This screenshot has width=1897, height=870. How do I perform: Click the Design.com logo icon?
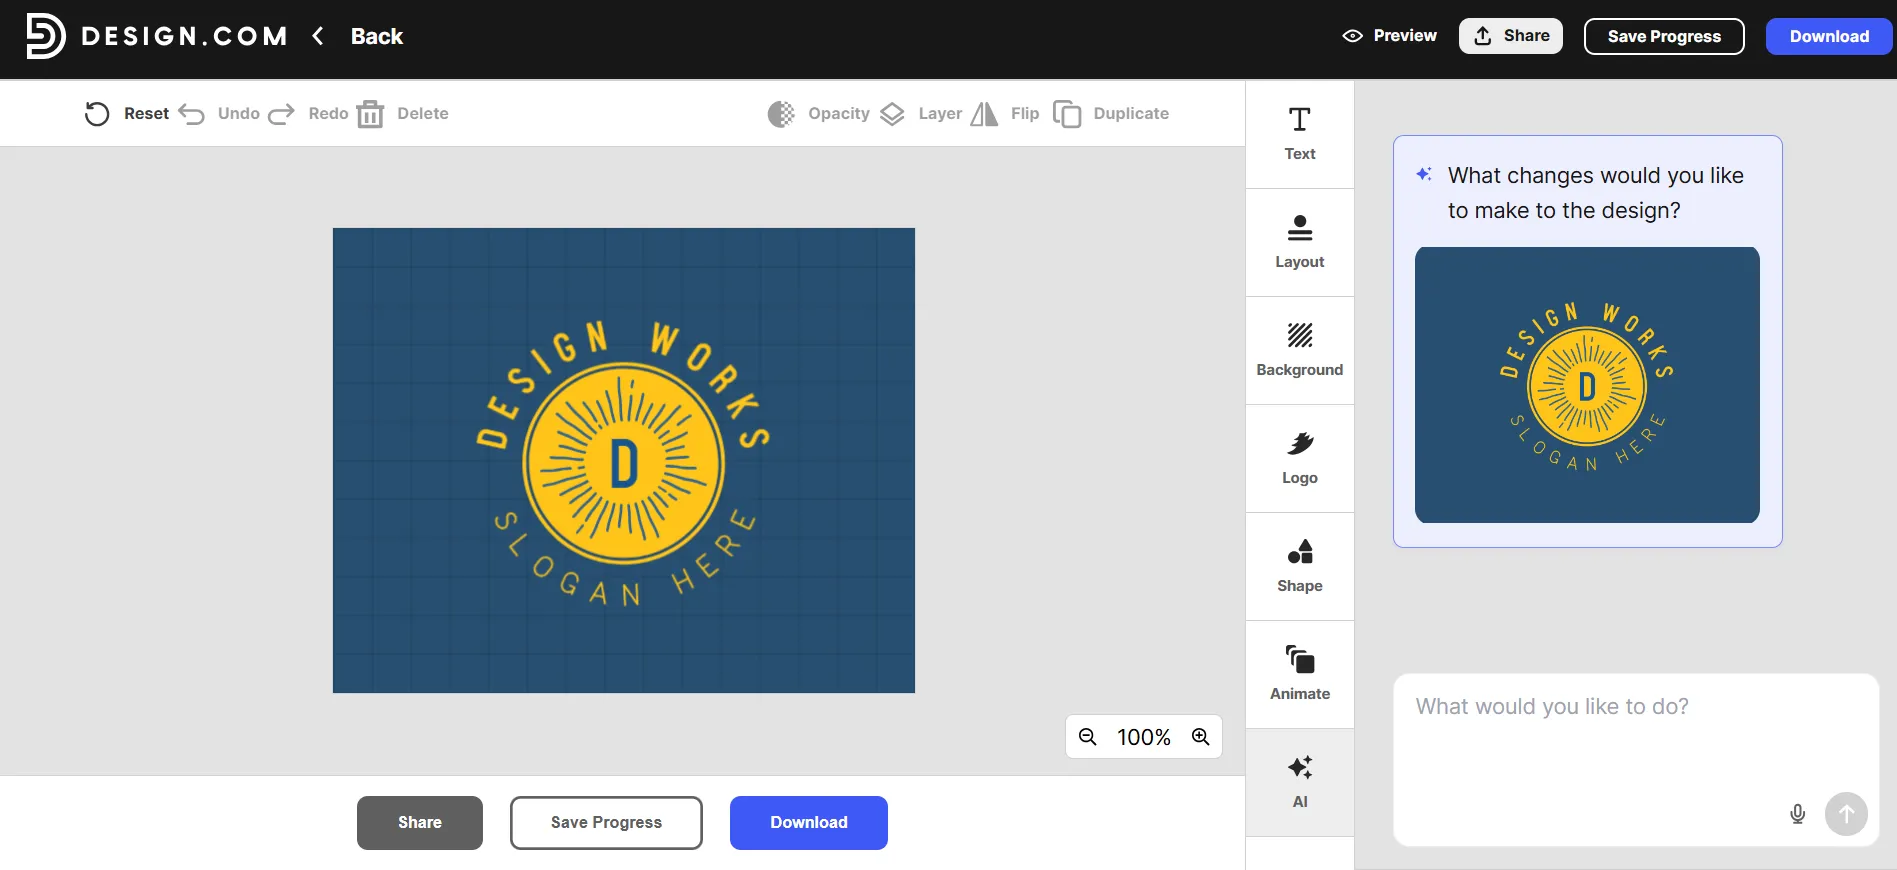[45, 36]
